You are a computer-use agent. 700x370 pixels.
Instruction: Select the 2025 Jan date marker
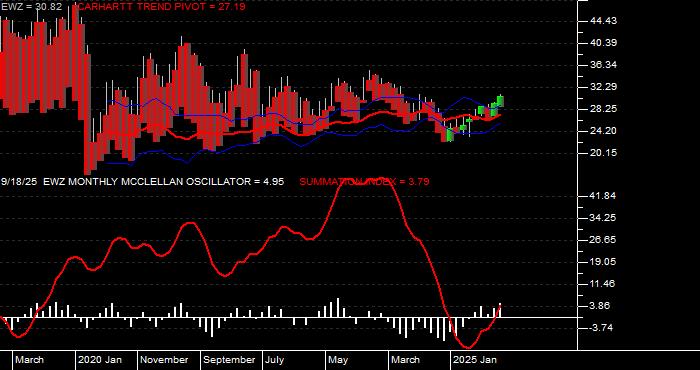click(475, 360)
